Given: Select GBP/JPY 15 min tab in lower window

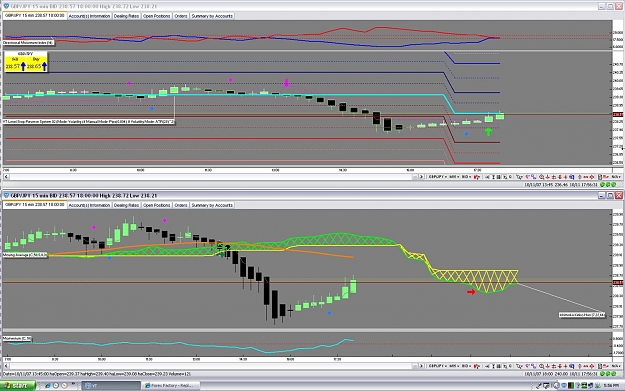Looking at the screenshot, I should click(x=35, y=204).
